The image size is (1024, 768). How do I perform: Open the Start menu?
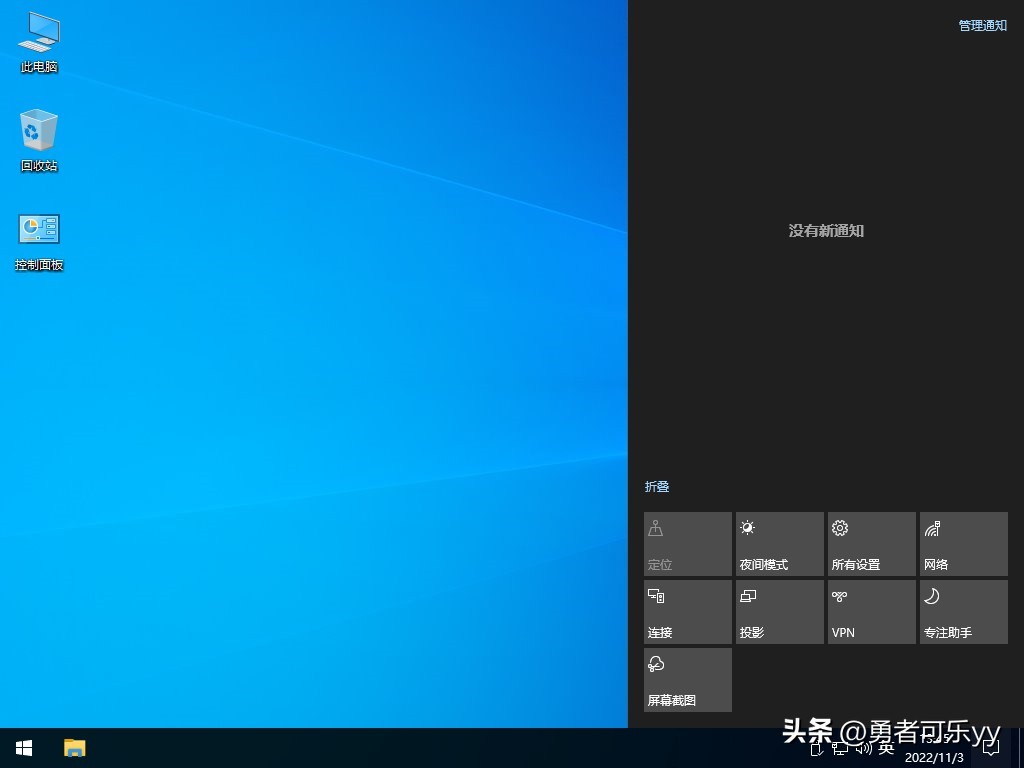23,748
